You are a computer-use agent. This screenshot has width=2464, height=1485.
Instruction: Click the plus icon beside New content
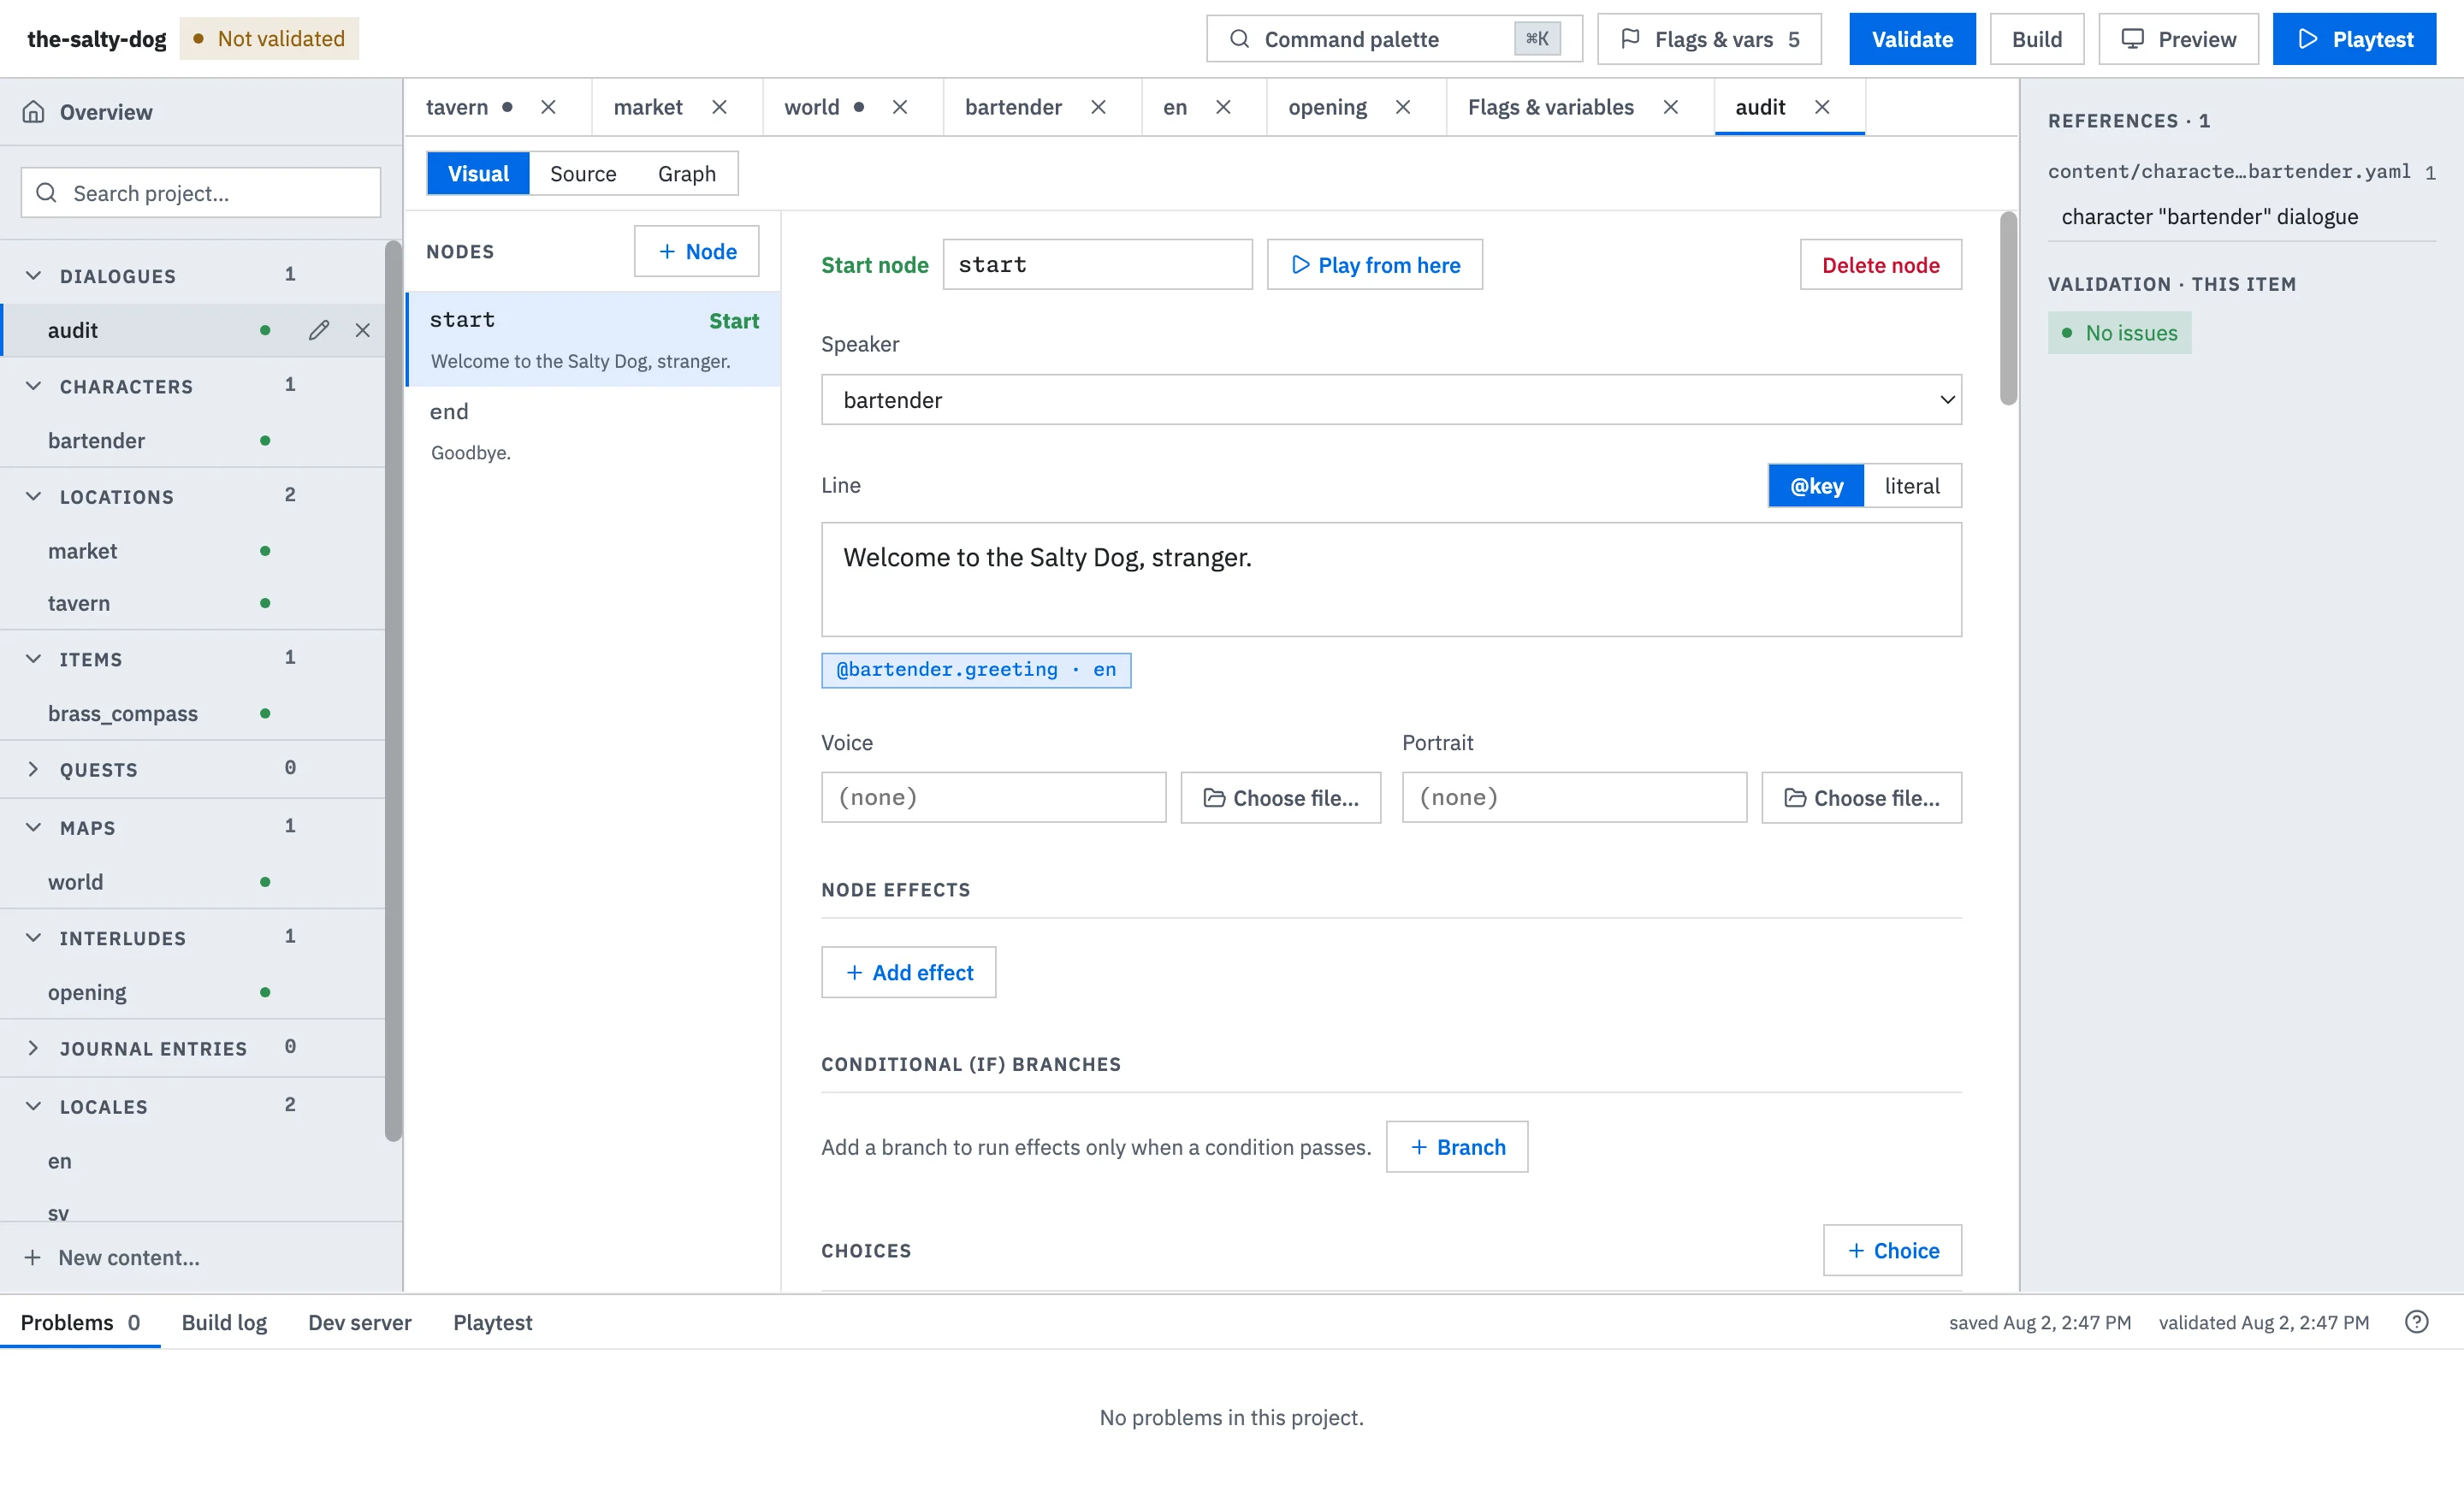point(33,1257)
